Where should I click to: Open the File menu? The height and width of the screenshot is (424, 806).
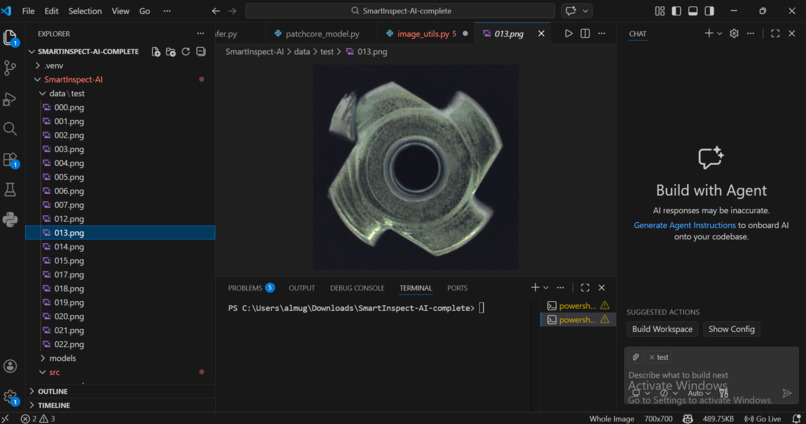[28, 11]
